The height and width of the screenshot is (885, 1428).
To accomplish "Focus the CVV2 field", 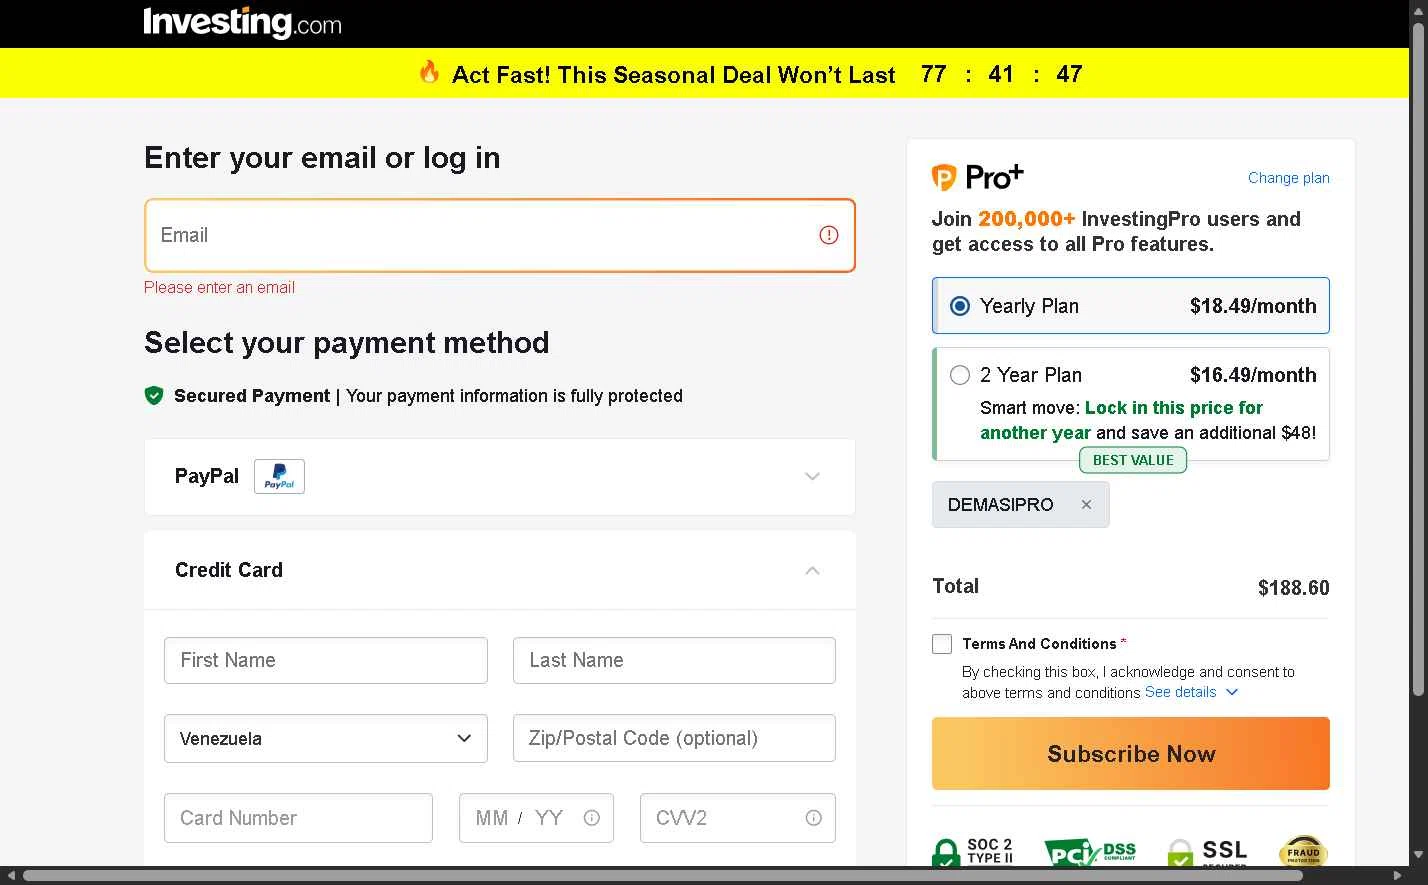I will (738, 818).
